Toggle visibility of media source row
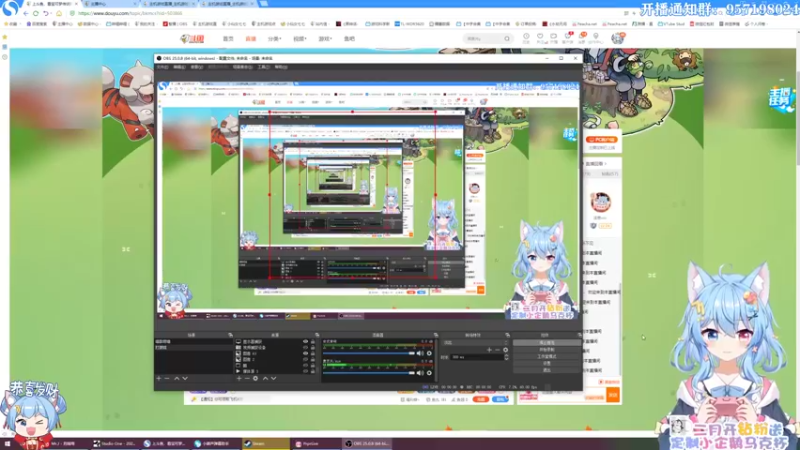 pos(305,371)
